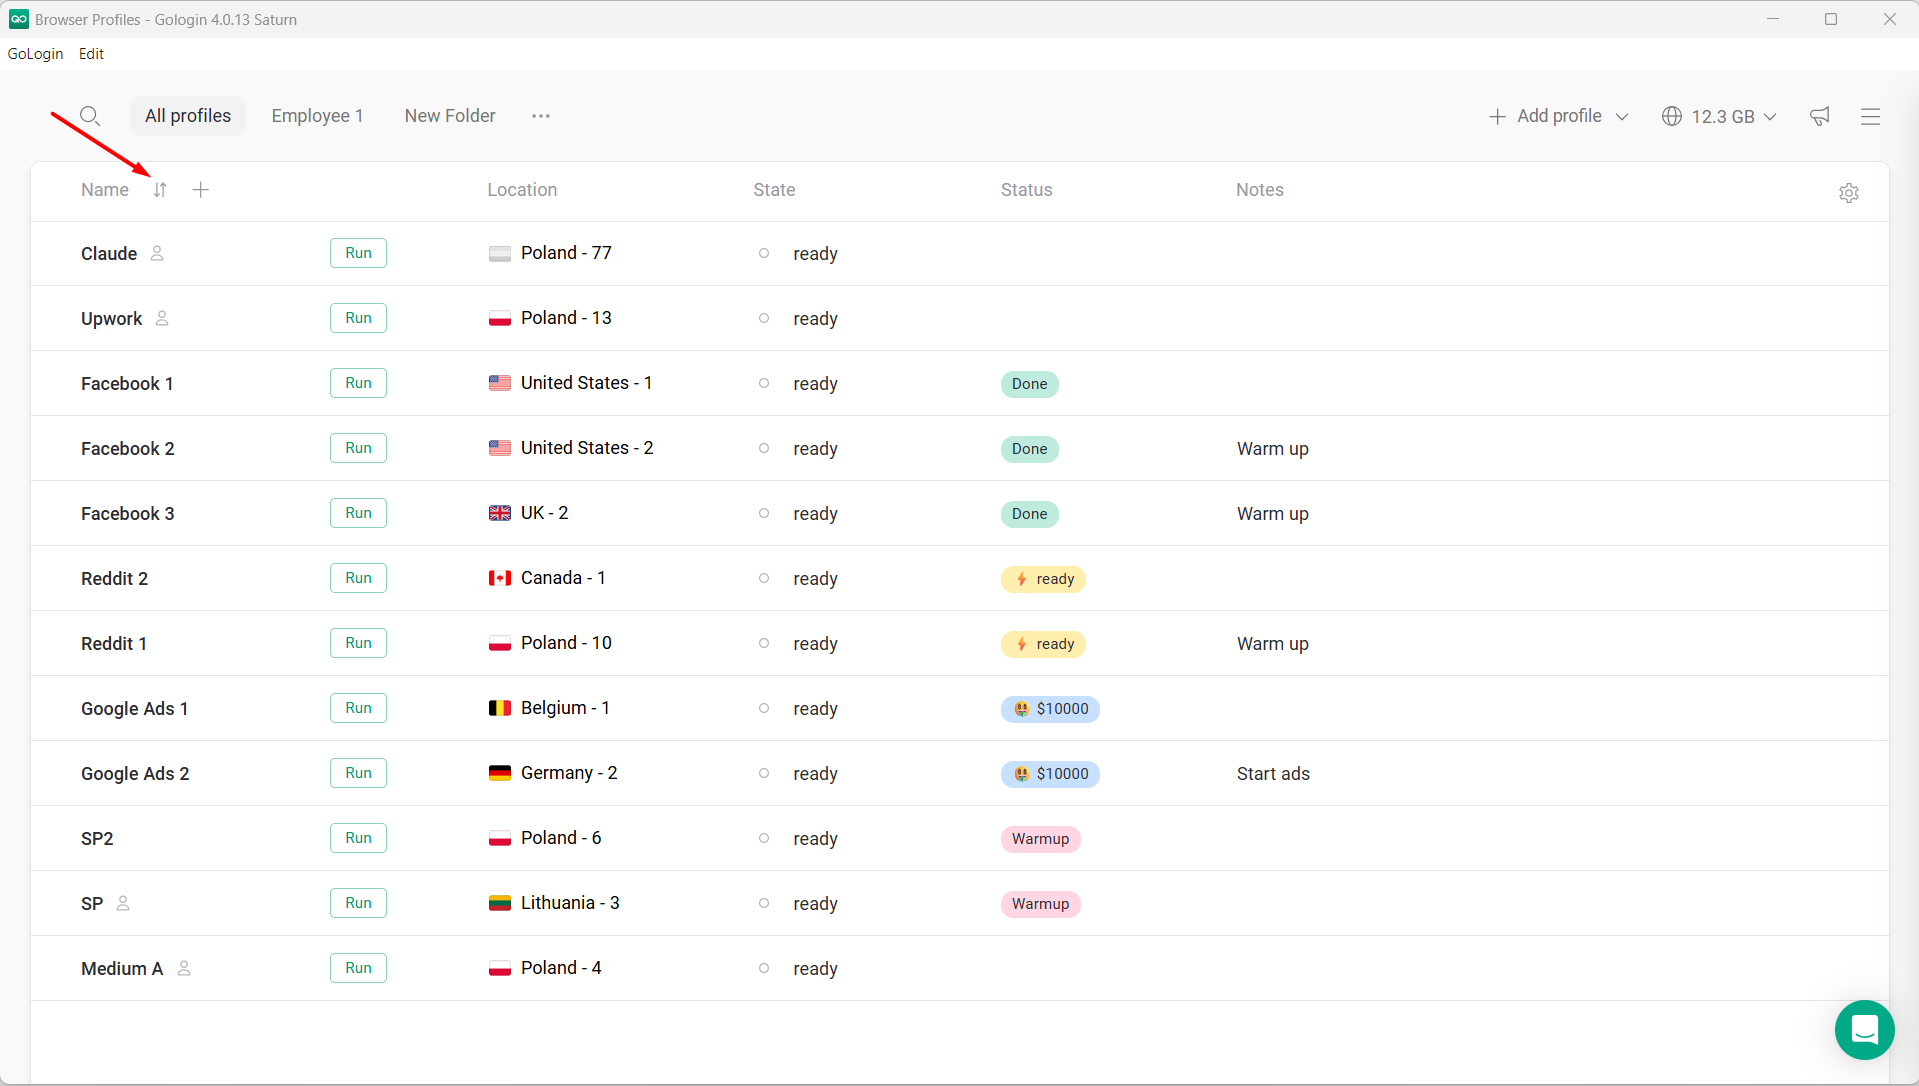The image size is (1919, 1086).
Task: Open announcements with the megaphone icon
Action: [1819, 116]
